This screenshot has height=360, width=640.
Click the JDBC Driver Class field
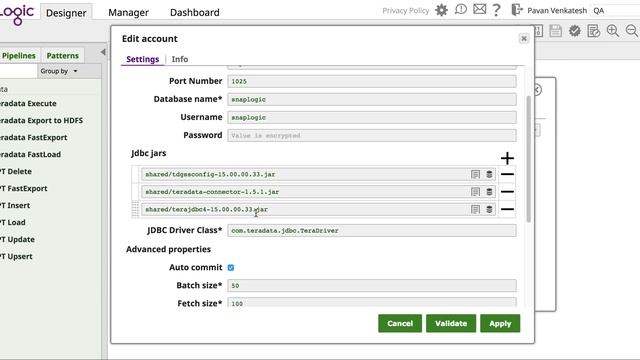click(x=372, y=231)
